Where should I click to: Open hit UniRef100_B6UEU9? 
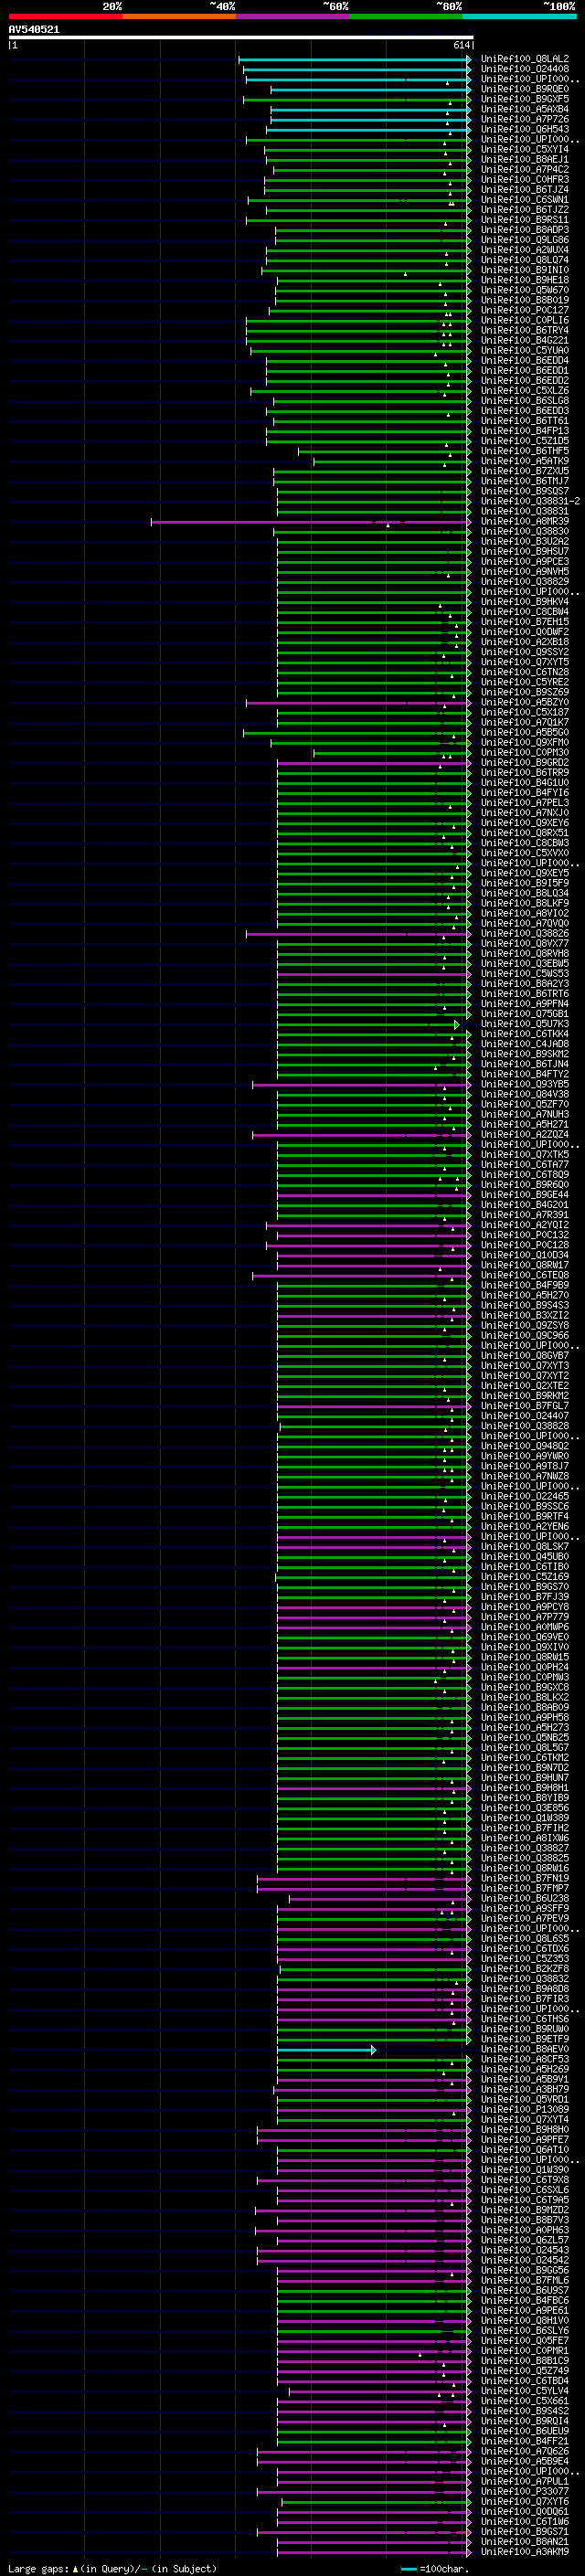(524, 2430)
